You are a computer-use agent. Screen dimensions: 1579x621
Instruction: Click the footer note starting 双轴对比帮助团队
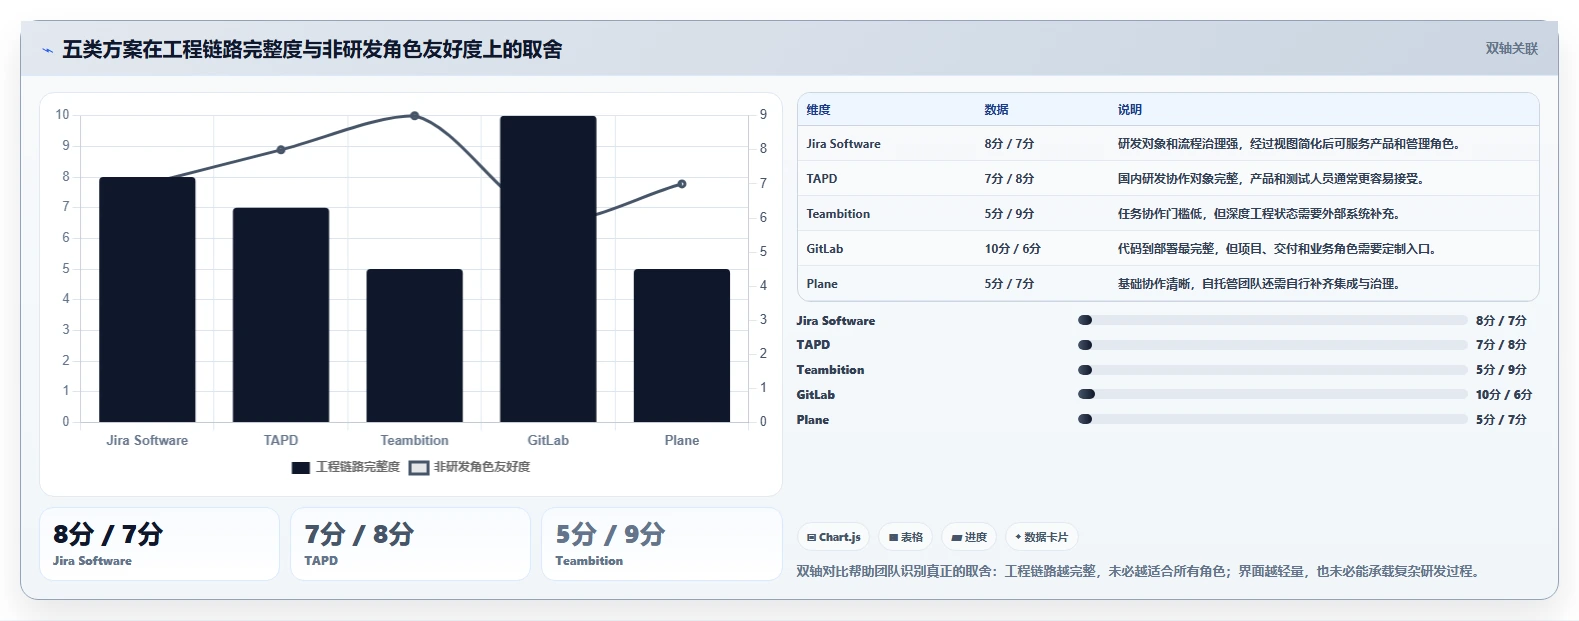[x=1140, y=571]
